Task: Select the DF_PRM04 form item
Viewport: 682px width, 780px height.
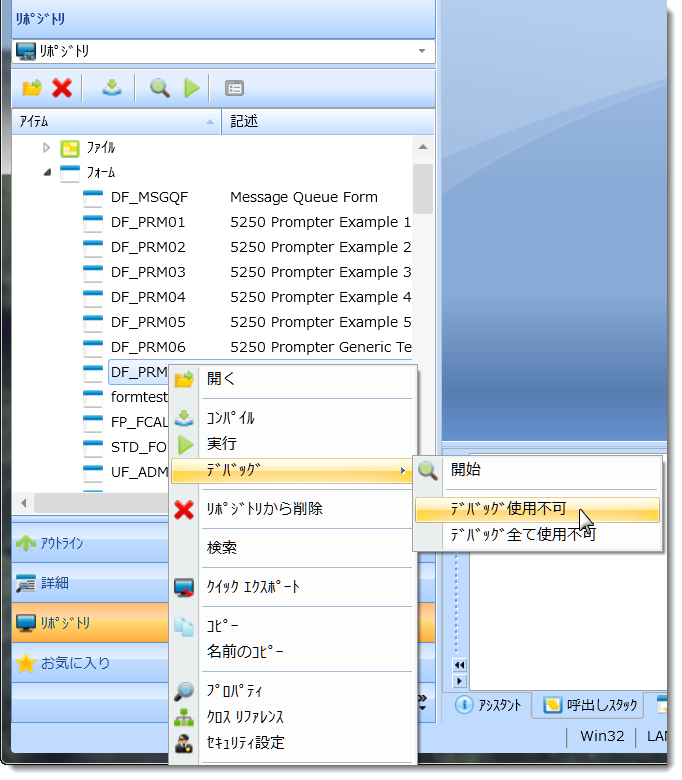Action: (148, 297)
